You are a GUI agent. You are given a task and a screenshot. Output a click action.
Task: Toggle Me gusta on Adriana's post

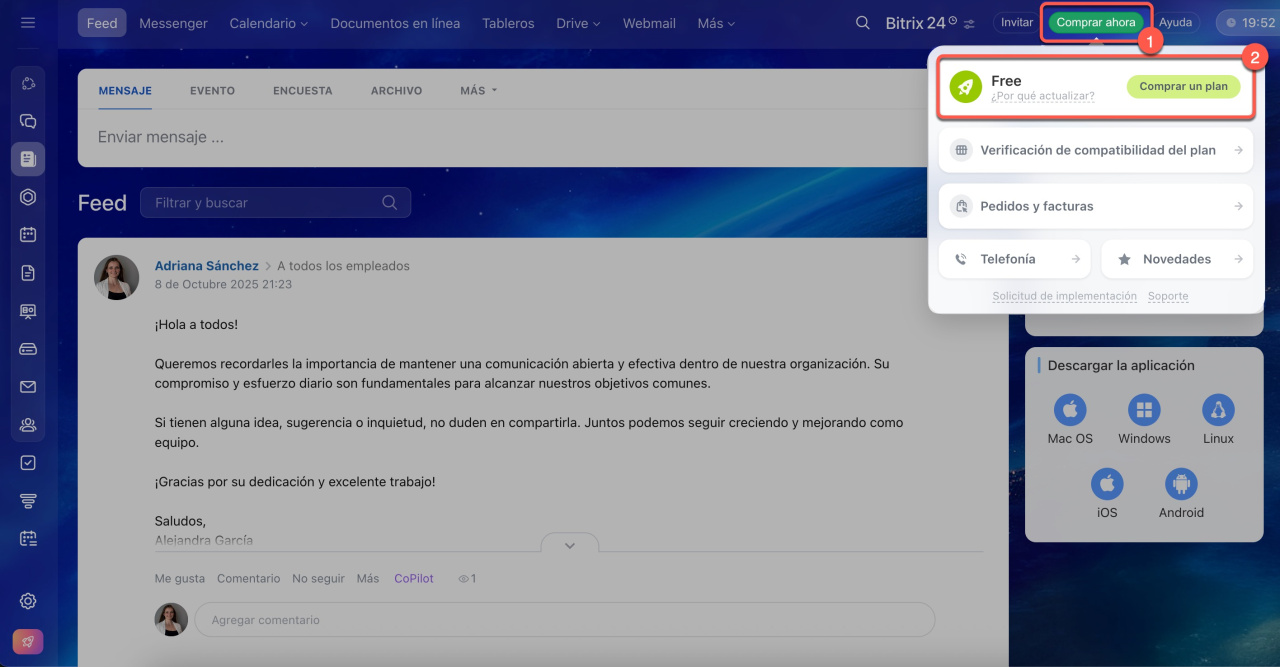tap(179, 578)
